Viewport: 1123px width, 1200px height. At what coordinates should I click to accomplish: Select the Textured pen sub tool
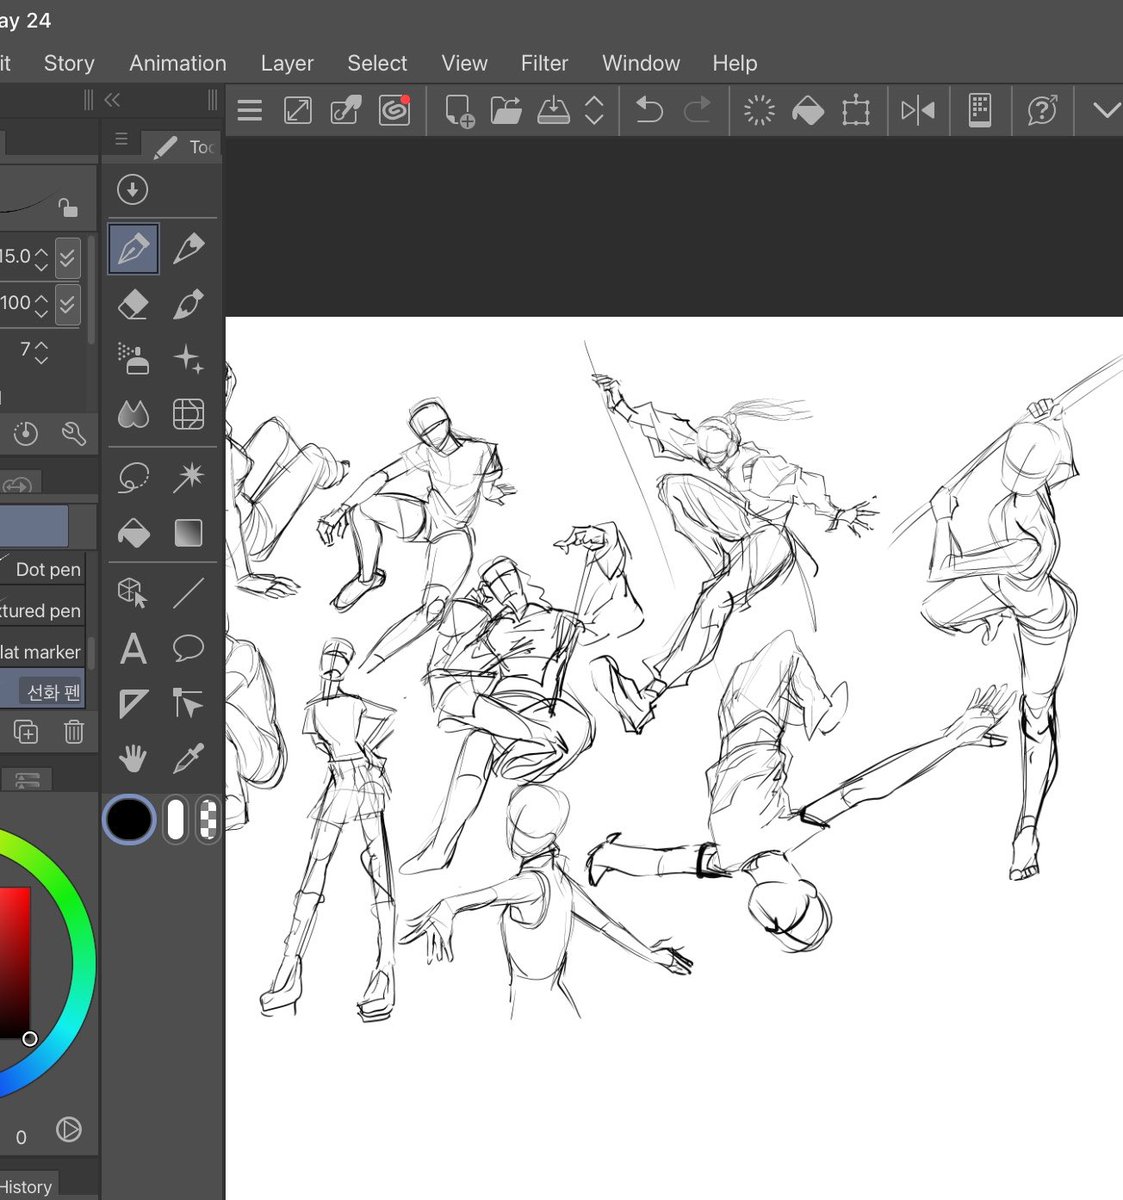[43, 610]
